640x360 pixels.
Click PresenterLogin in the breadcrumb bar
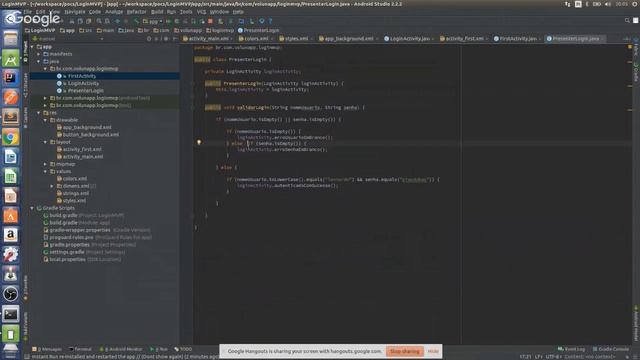pyautogui.click(x=258, y=30)
